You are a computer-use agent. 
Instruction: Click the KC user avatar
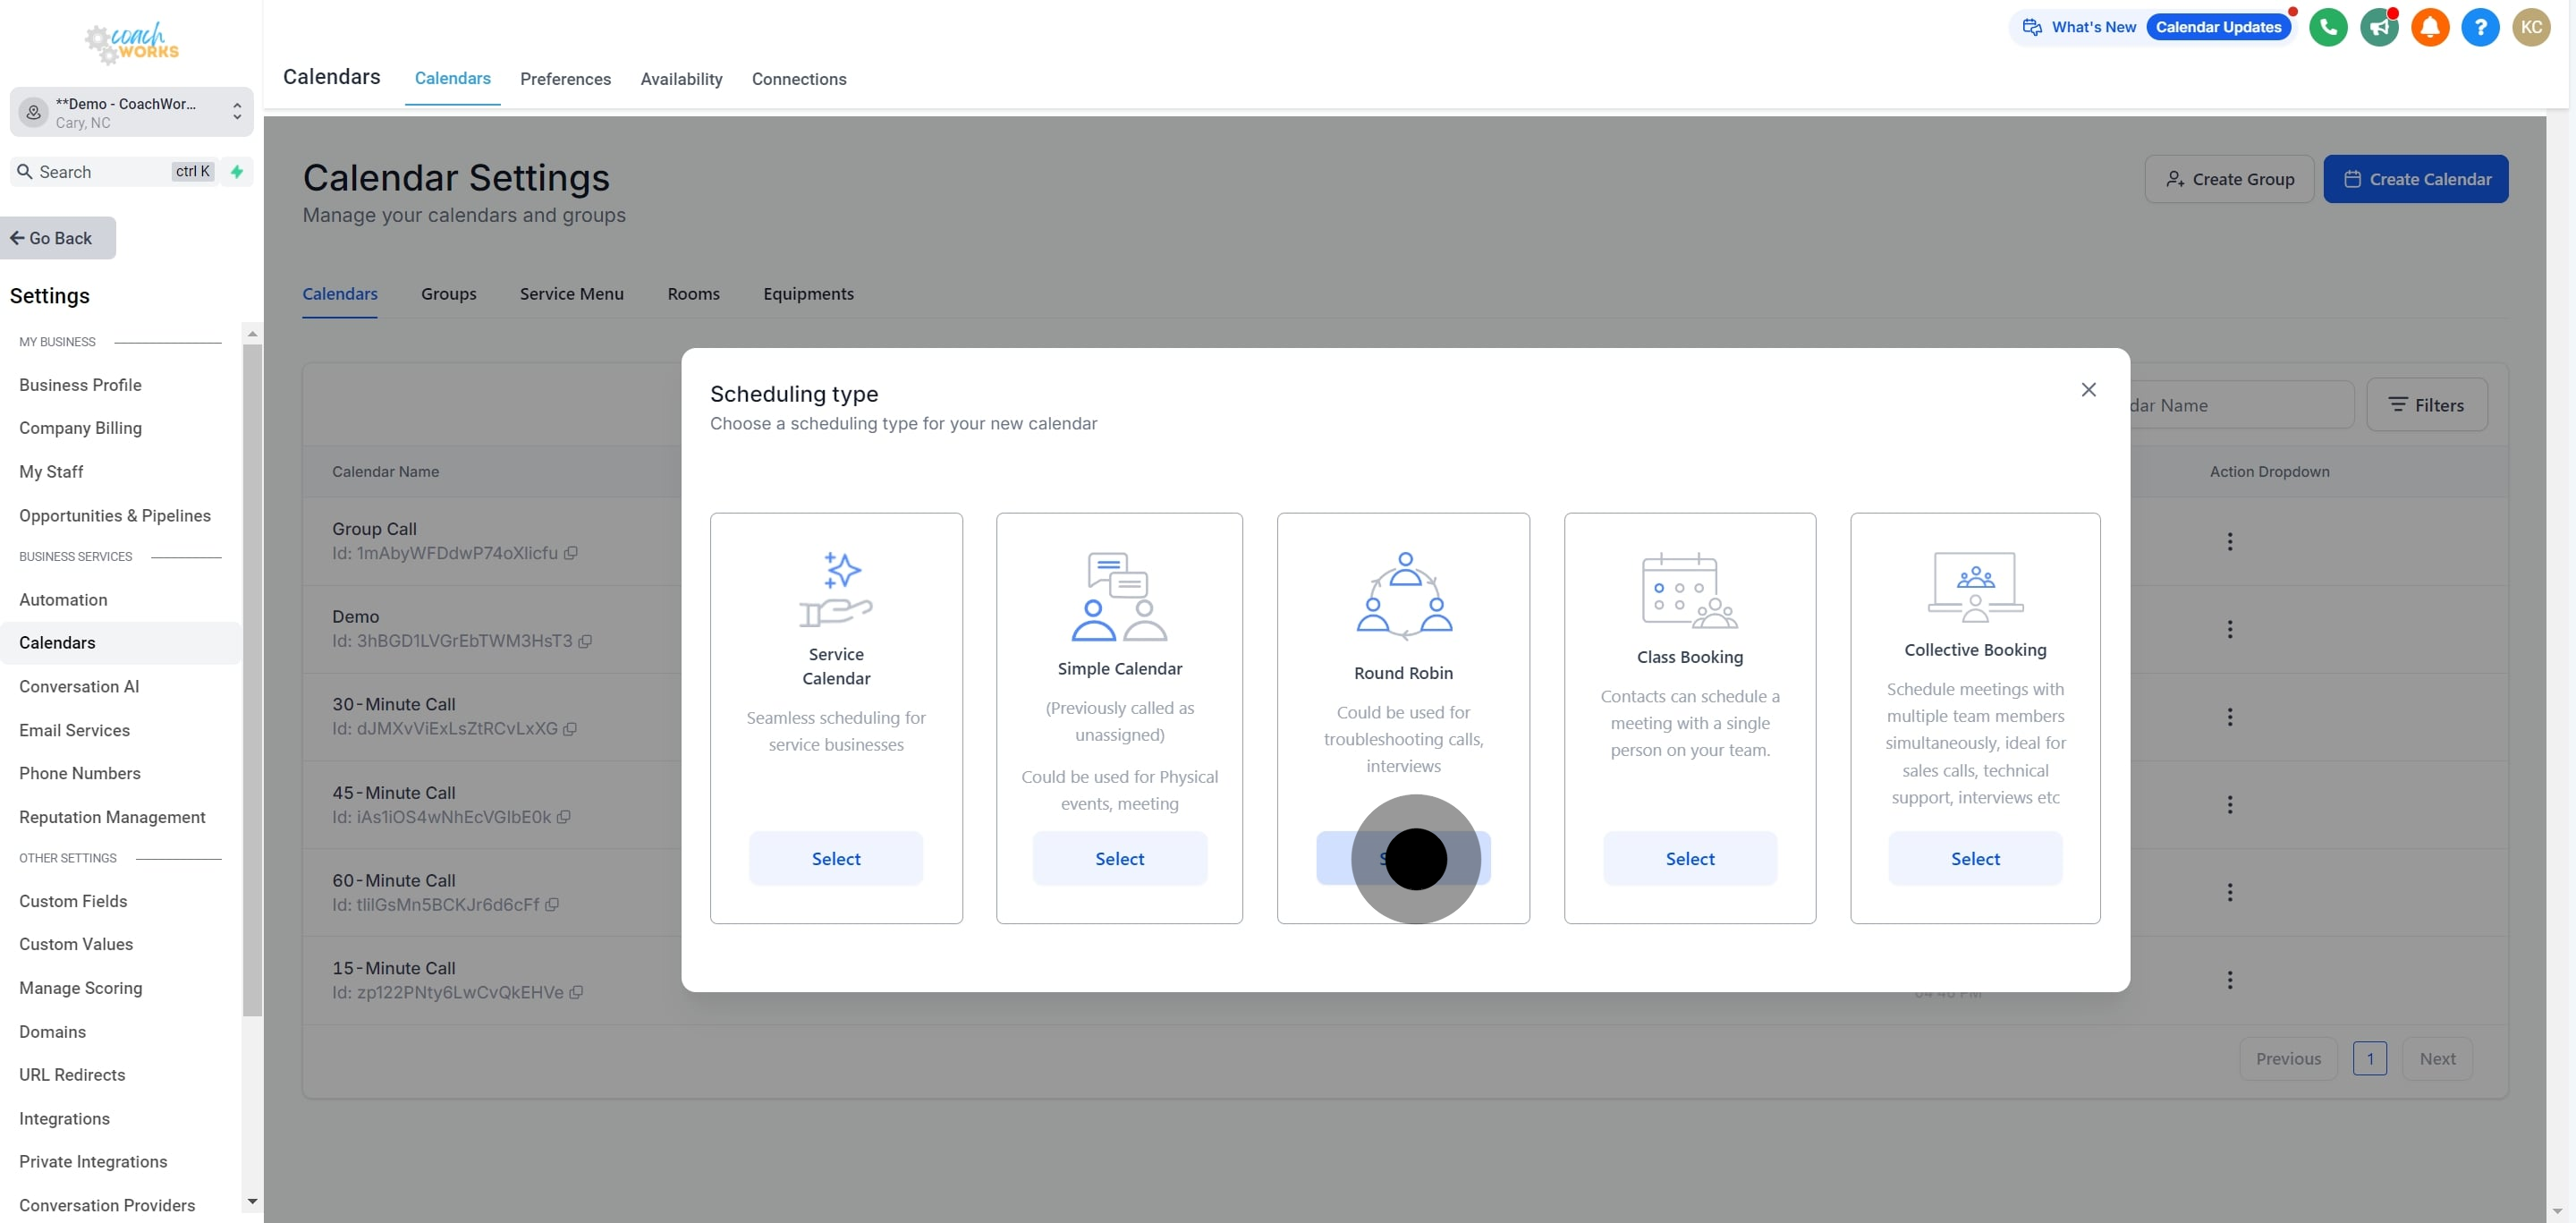point(2531,27)
